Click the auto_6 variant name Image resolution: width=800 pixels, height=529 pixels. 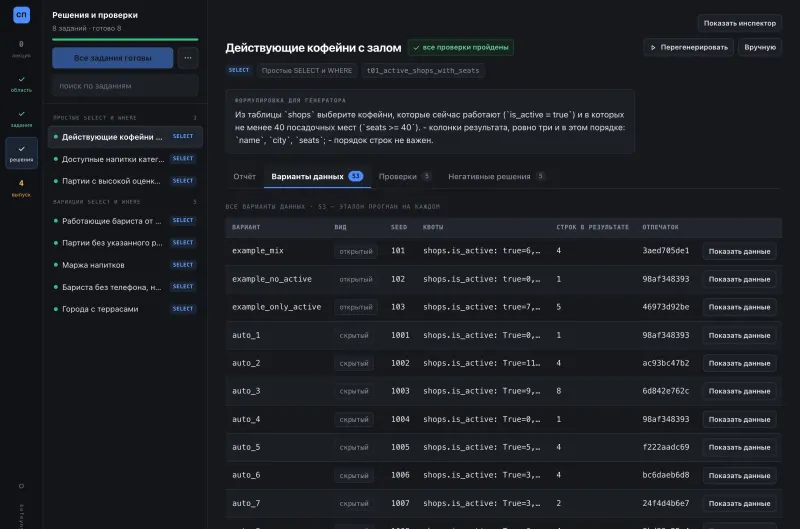coord(246,475)
